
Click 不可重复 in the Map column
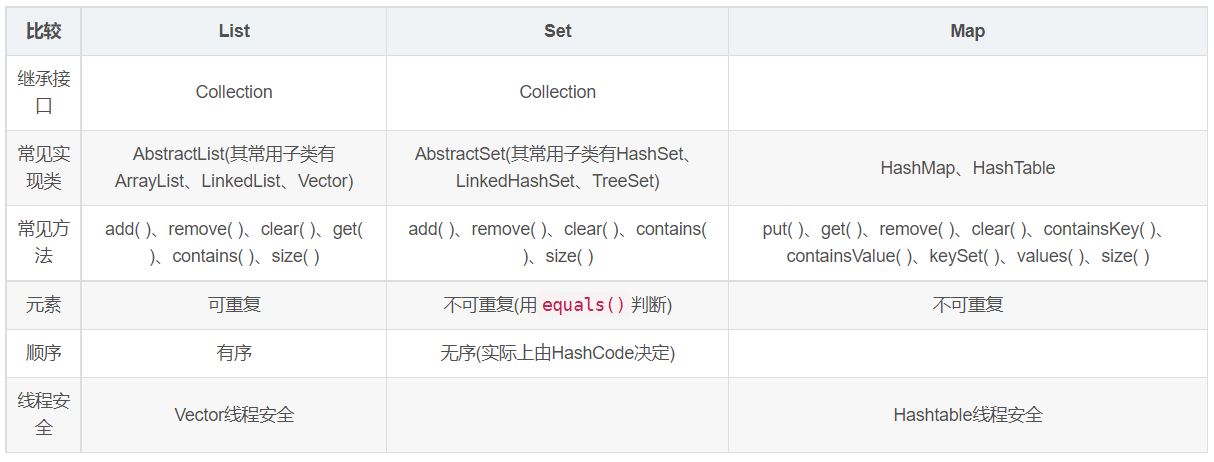click(x=967, y=305)
